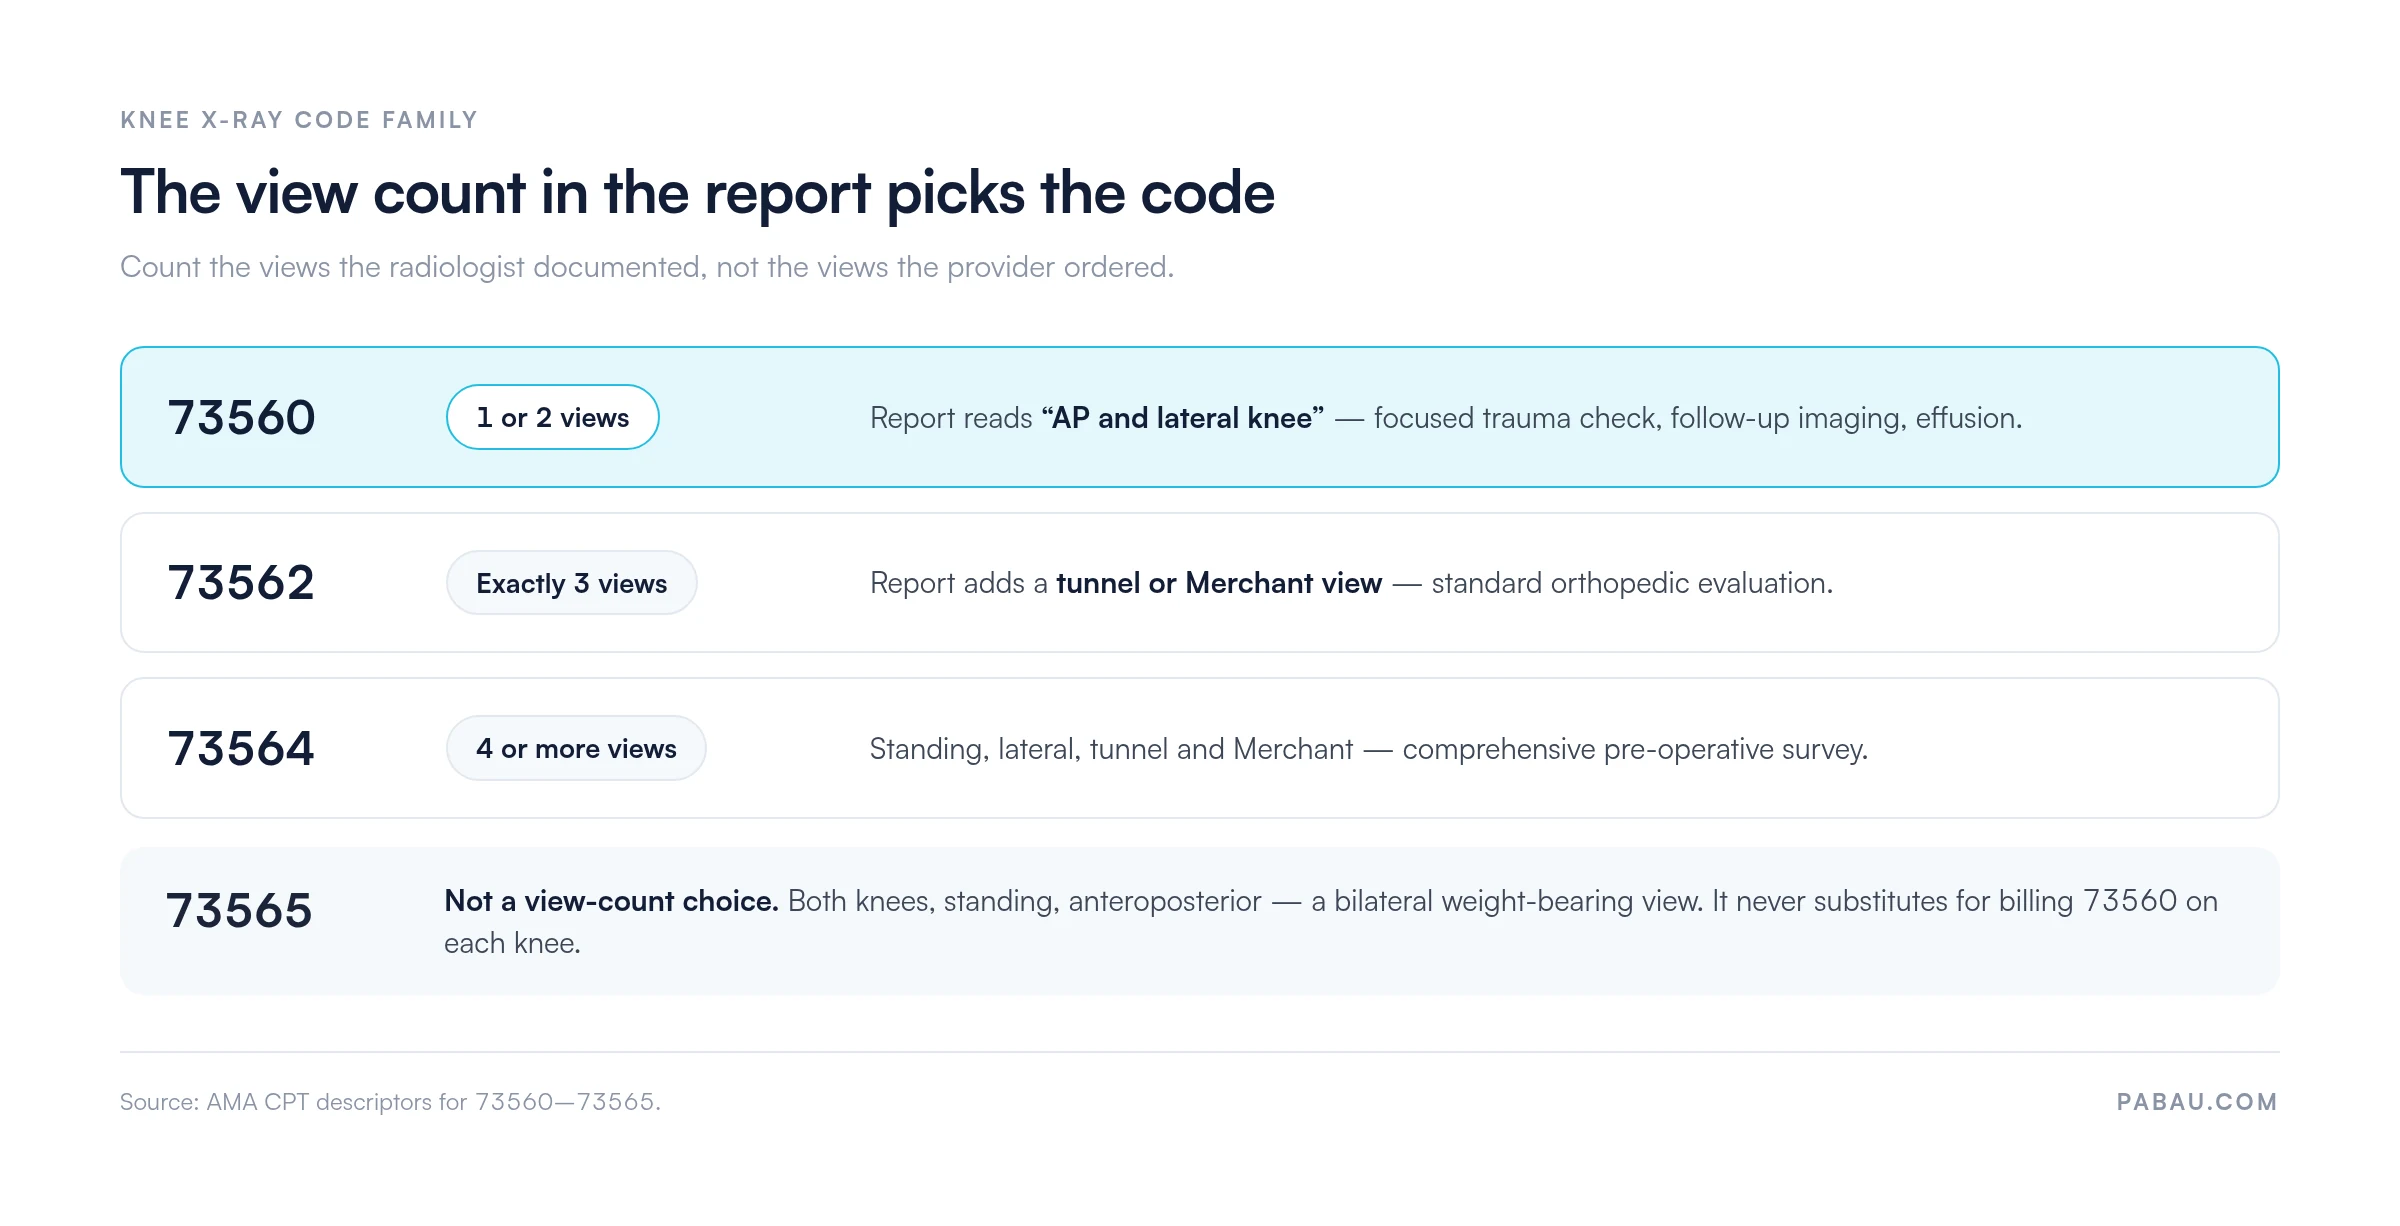Select the 73564 code number
Image resolution: width=2400 pixels, height=1226 pixels.
click(241, 749)
